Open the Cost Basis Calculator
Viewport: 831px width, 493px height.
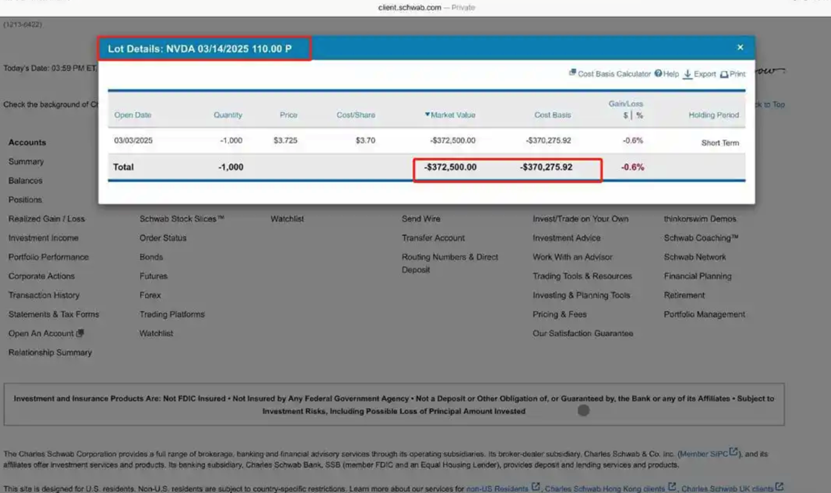point(614,74)
